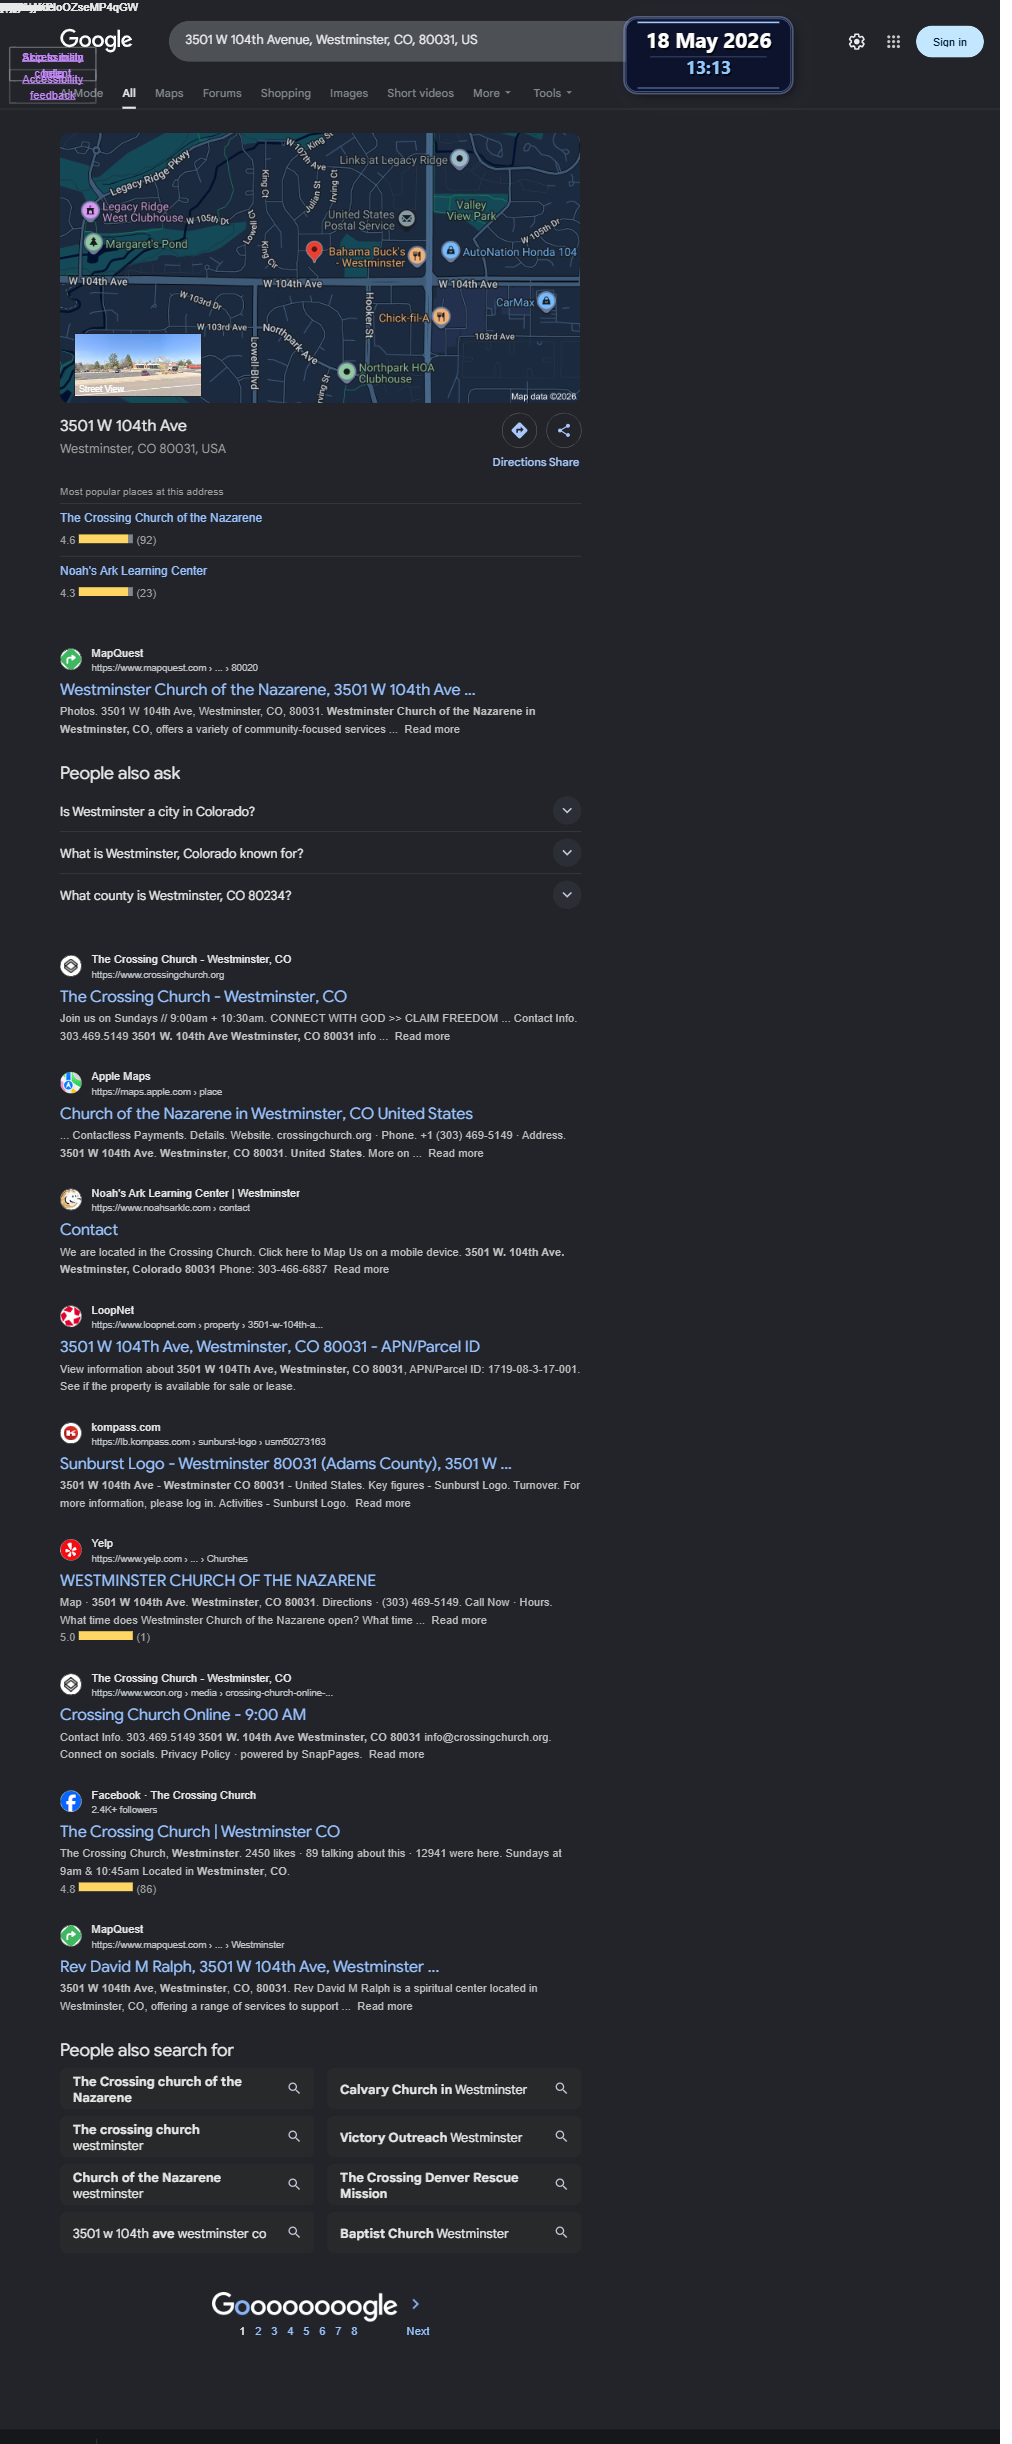Click the Share icon button

[564, 431]
